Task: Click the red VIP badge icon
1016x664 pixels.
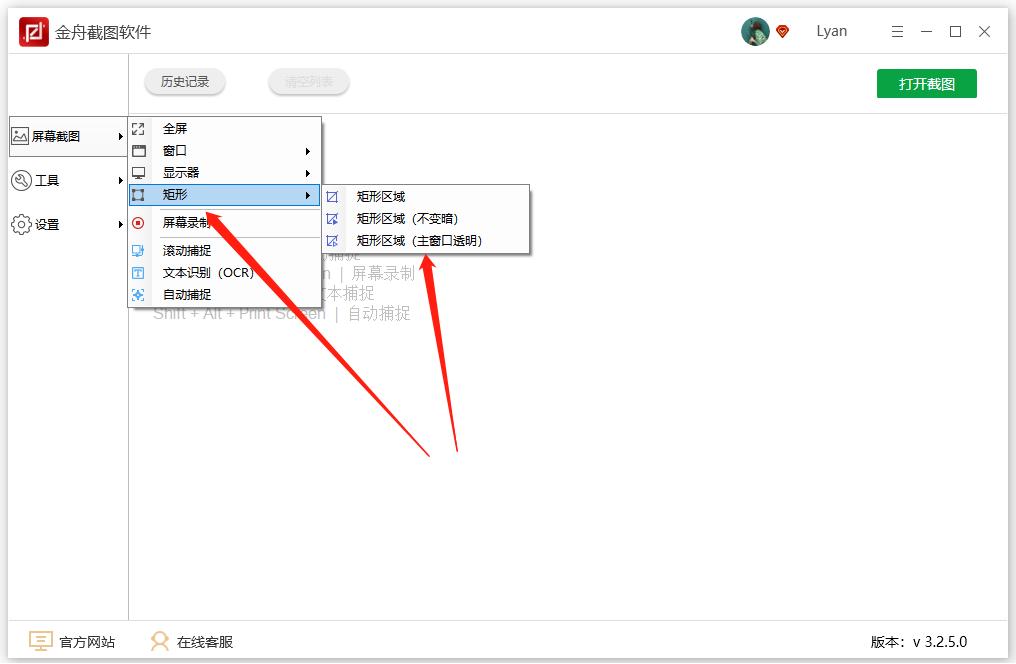Action: pyautogui.click(x=781, y=30)
